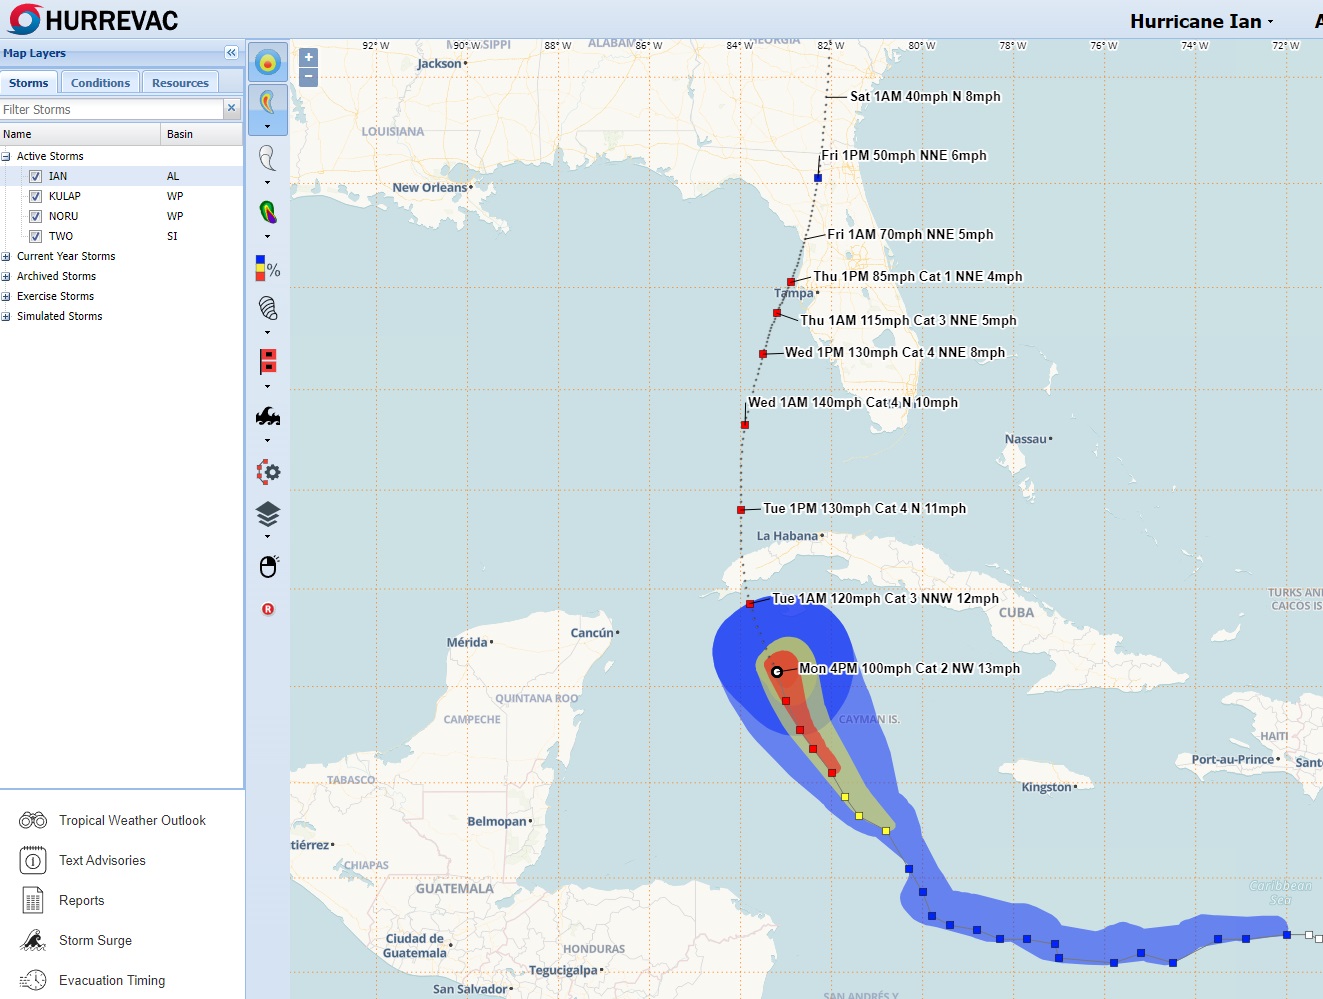The width and height of the screenshot is (1323, 999).
Task: Click the binoculars Tropical Weather Outlook icon
Action: click(x=33, y=820)
